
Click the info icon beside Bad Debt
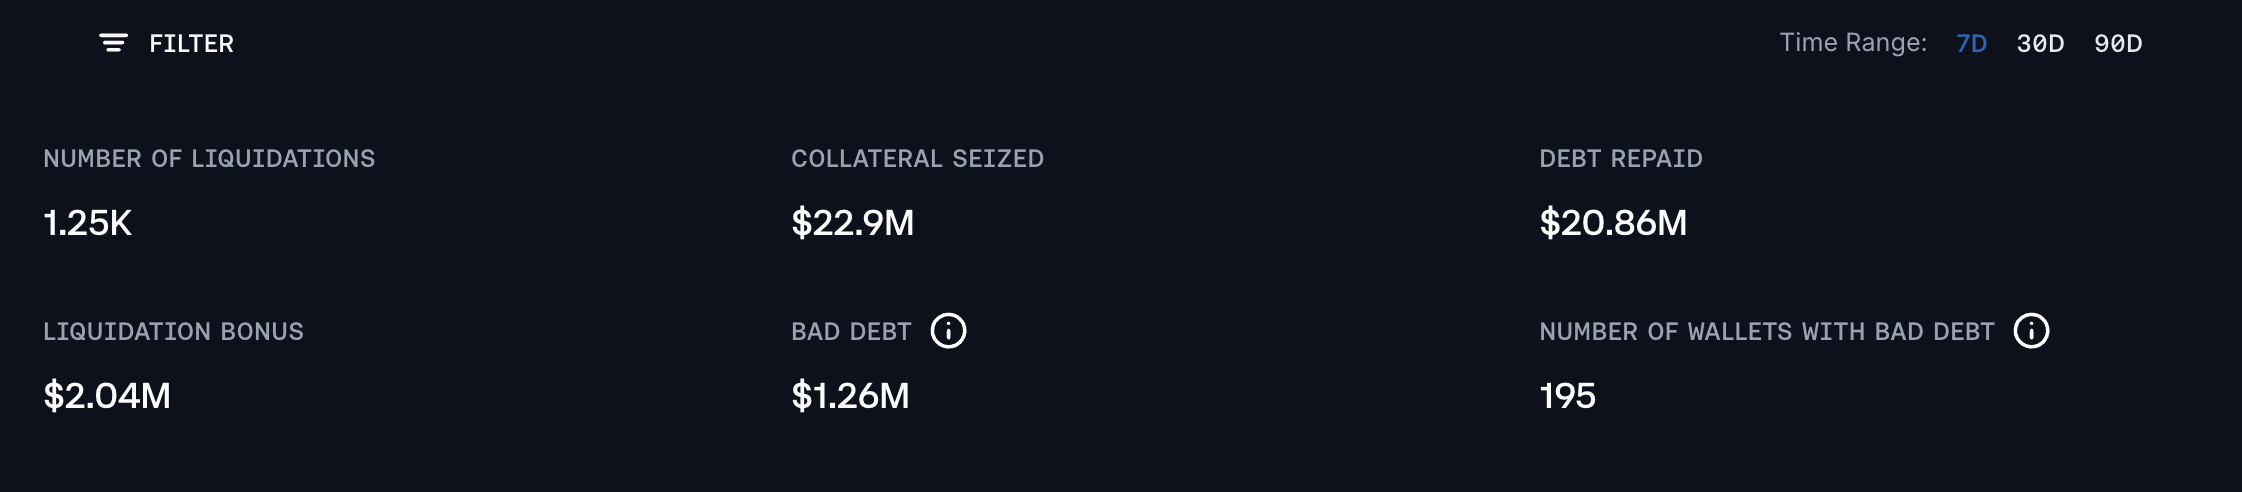(948, 331)
